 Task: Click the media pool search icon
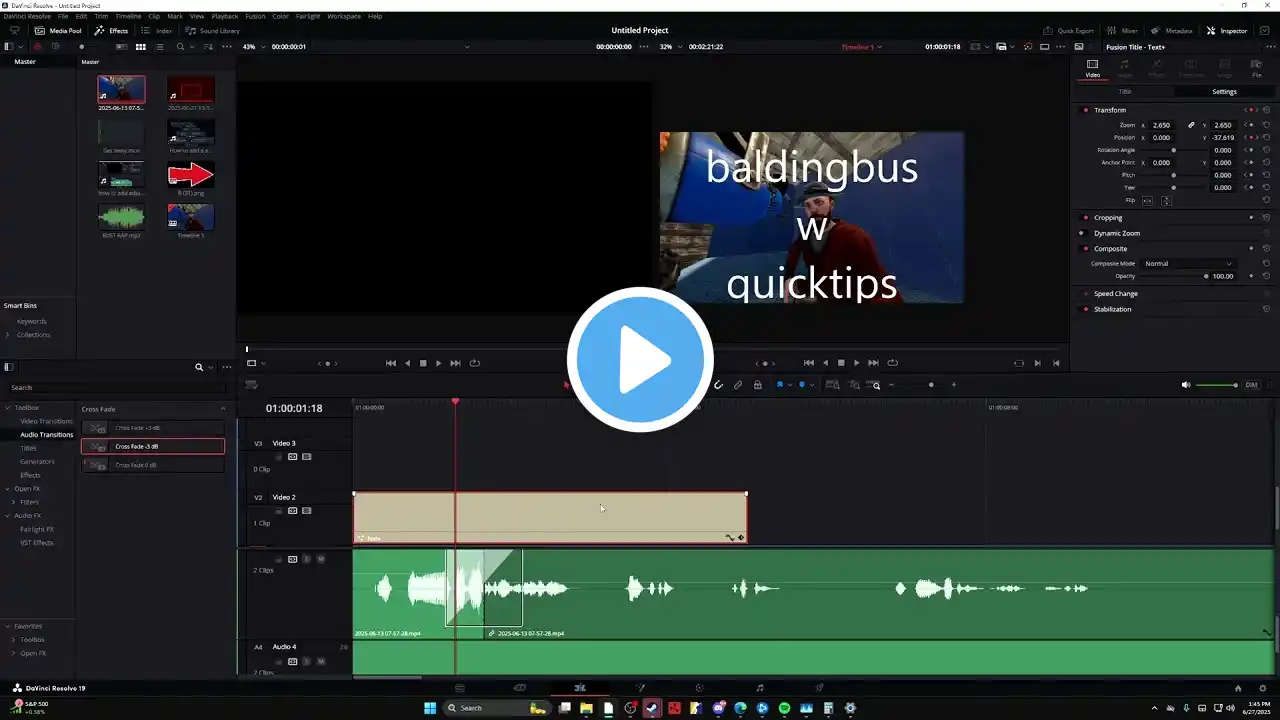180,47
